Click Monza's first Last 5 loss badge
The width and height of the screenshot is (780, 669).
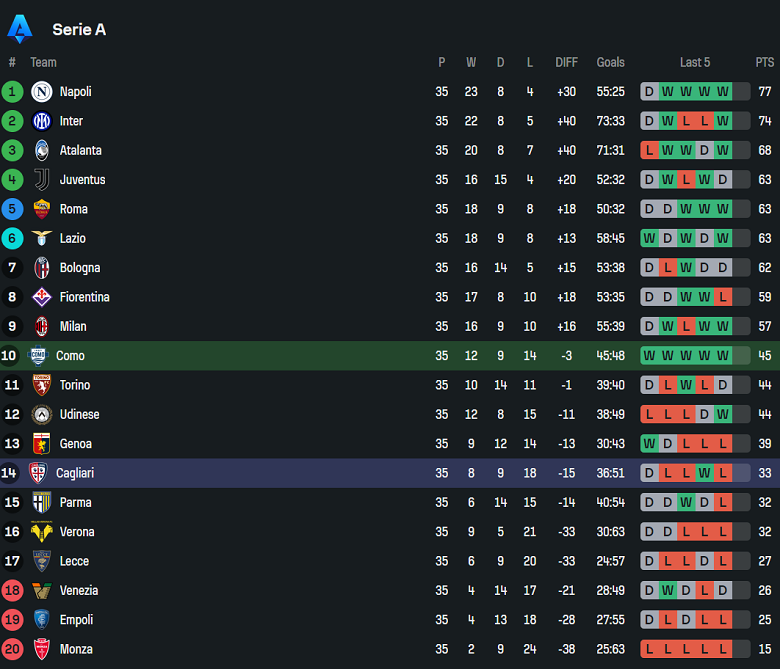650,649
